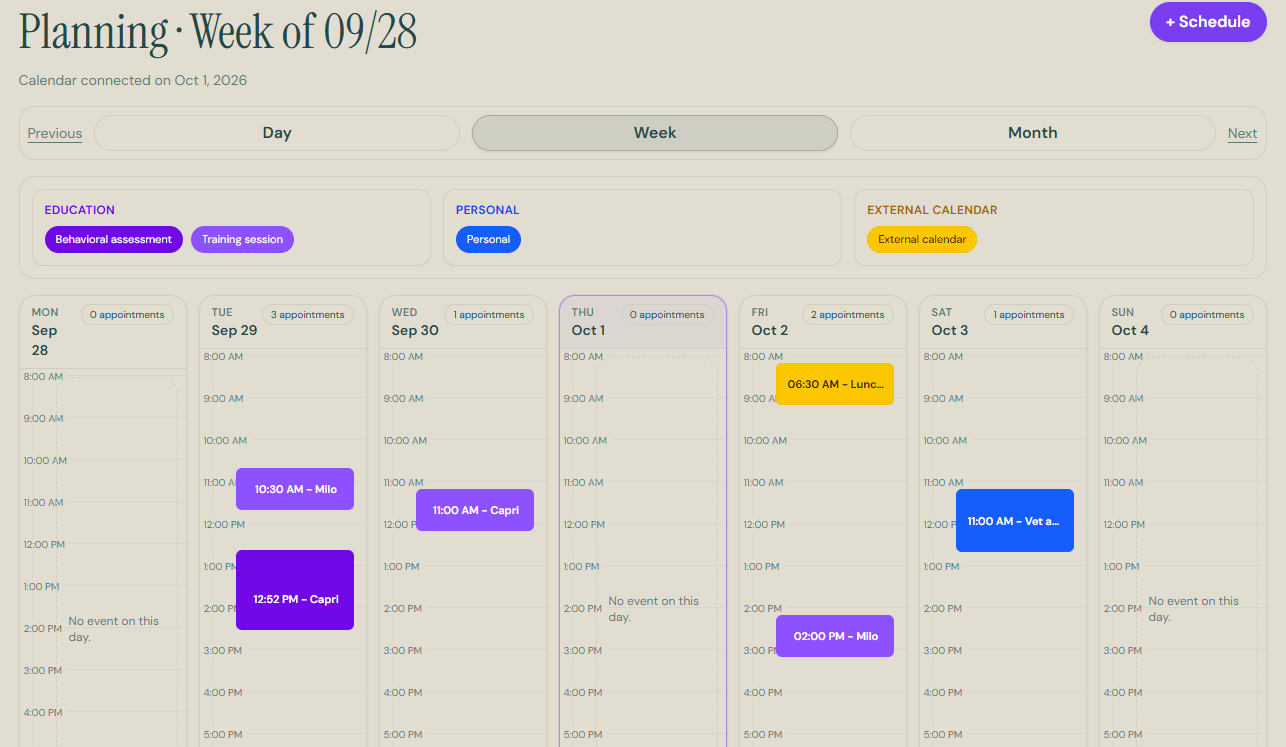Click the EDUCATION legend heading
Image resolution: width=1286 pixels, height=747 pixels.
click(80, 210)
